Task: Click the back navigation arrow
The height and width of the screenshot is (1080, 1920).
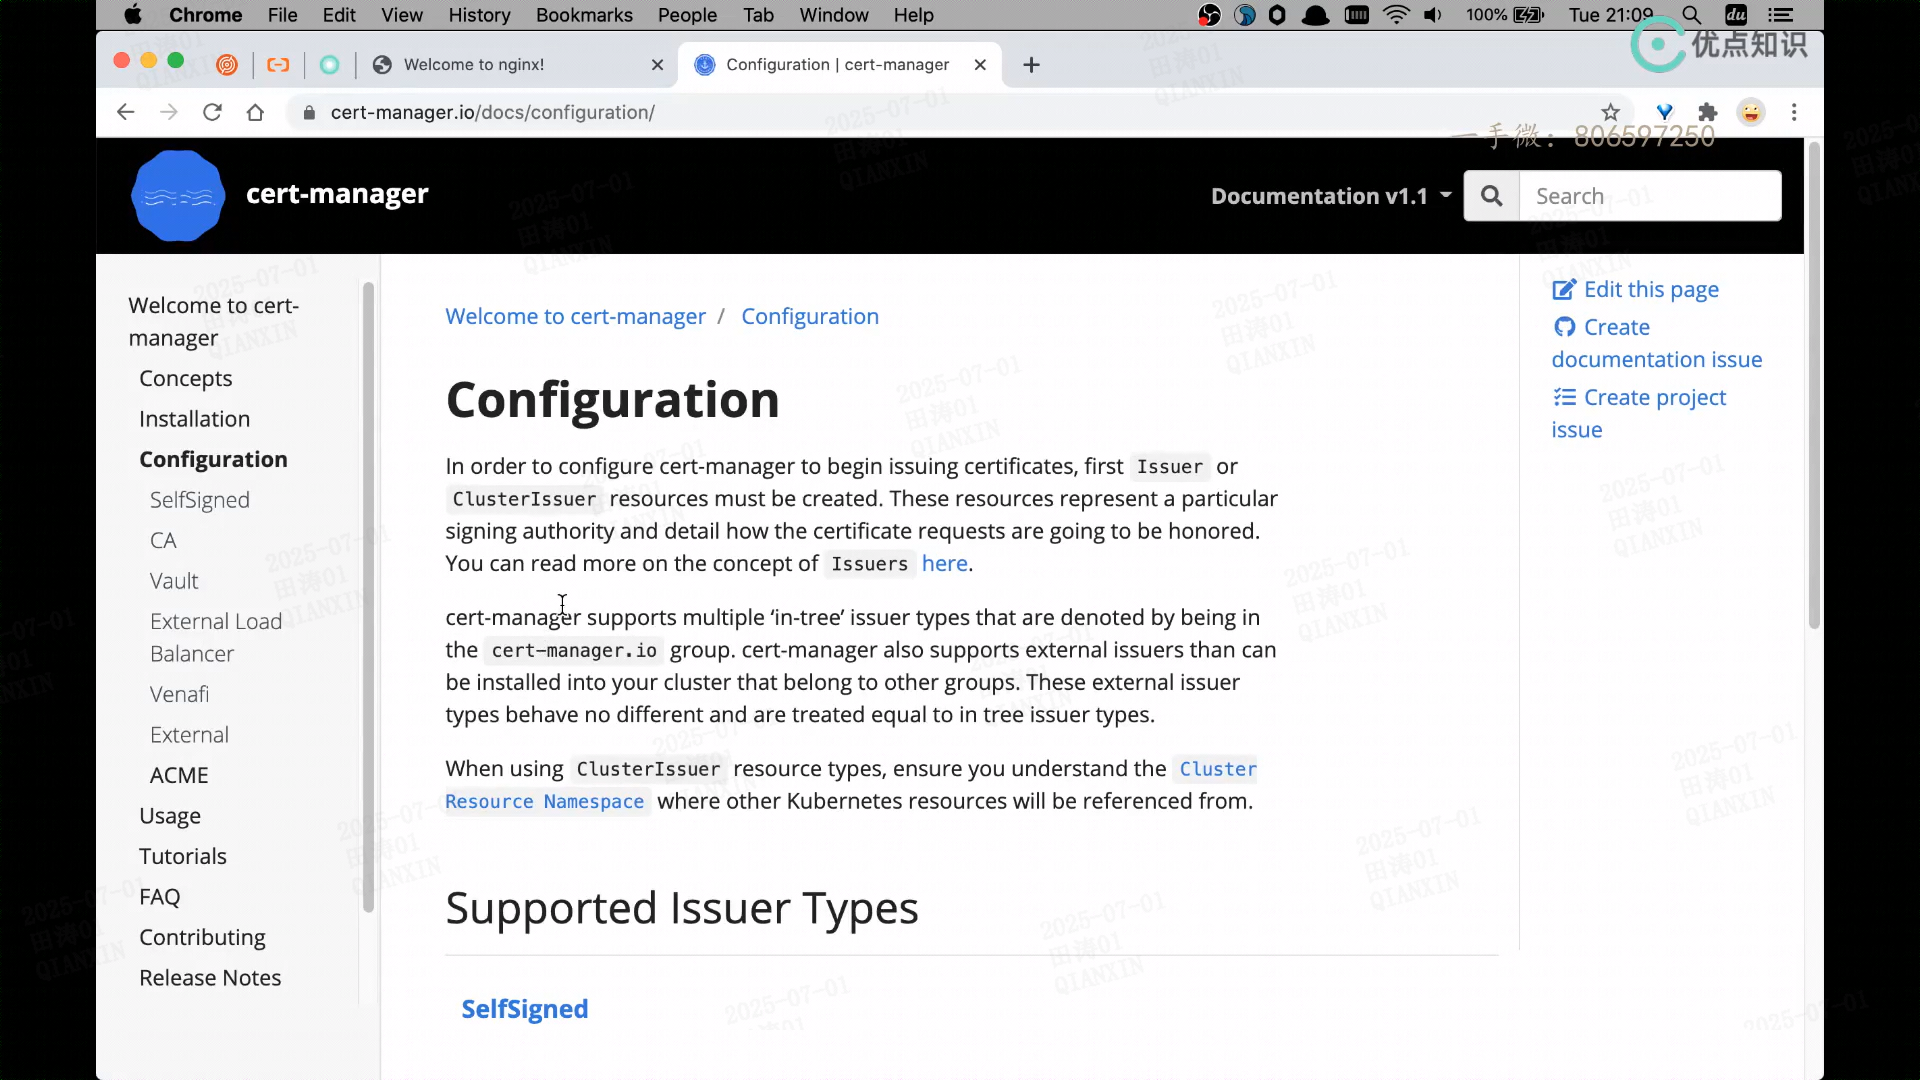Action: 125,112
